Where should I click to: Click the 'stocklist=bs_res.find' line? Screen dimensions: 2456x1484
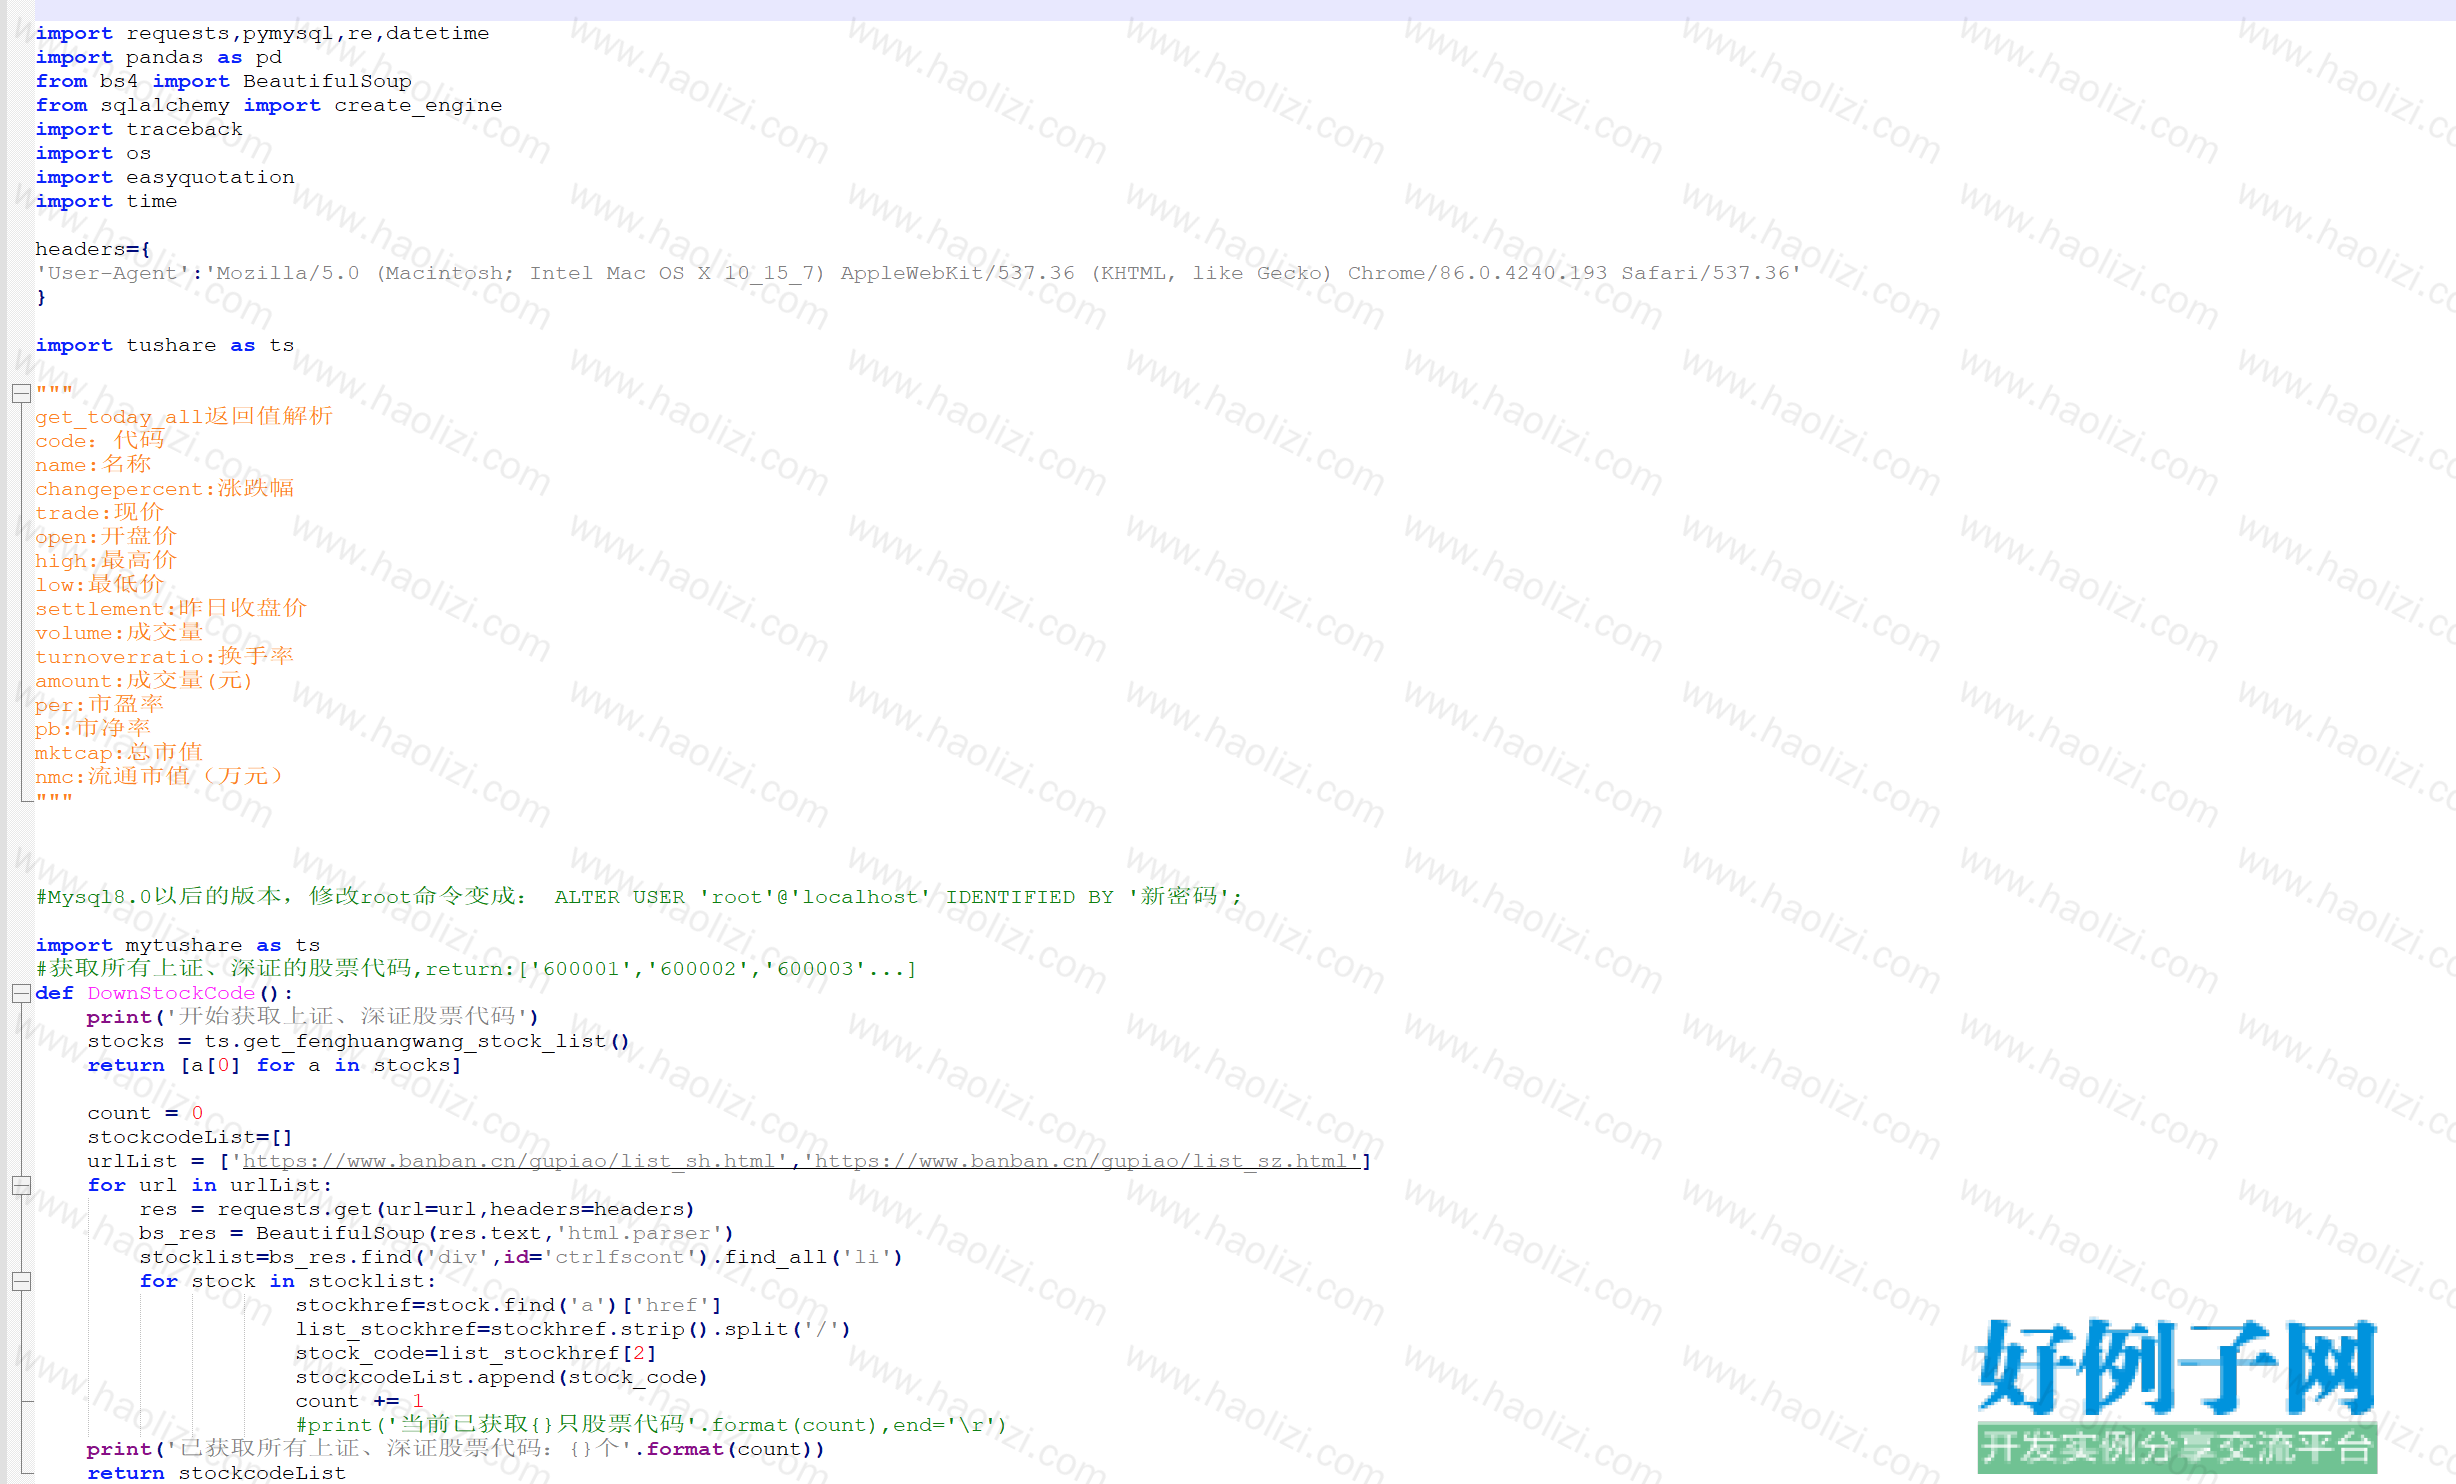[521, 1257]
